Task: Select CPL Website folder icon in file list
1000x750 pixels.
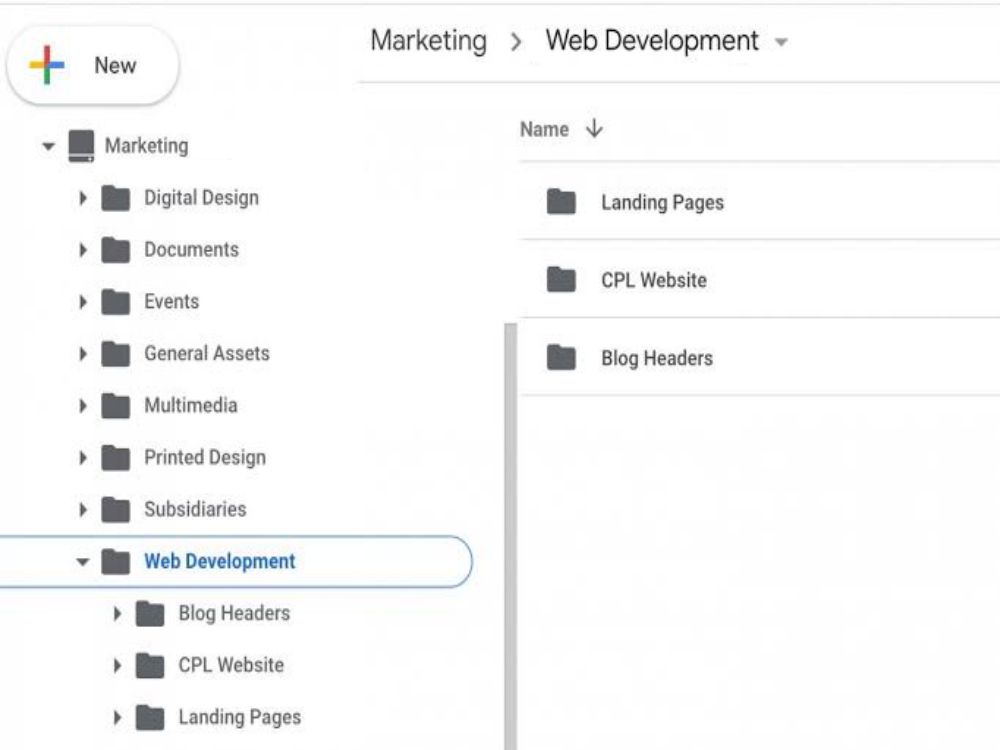Action: pos(561,280)
